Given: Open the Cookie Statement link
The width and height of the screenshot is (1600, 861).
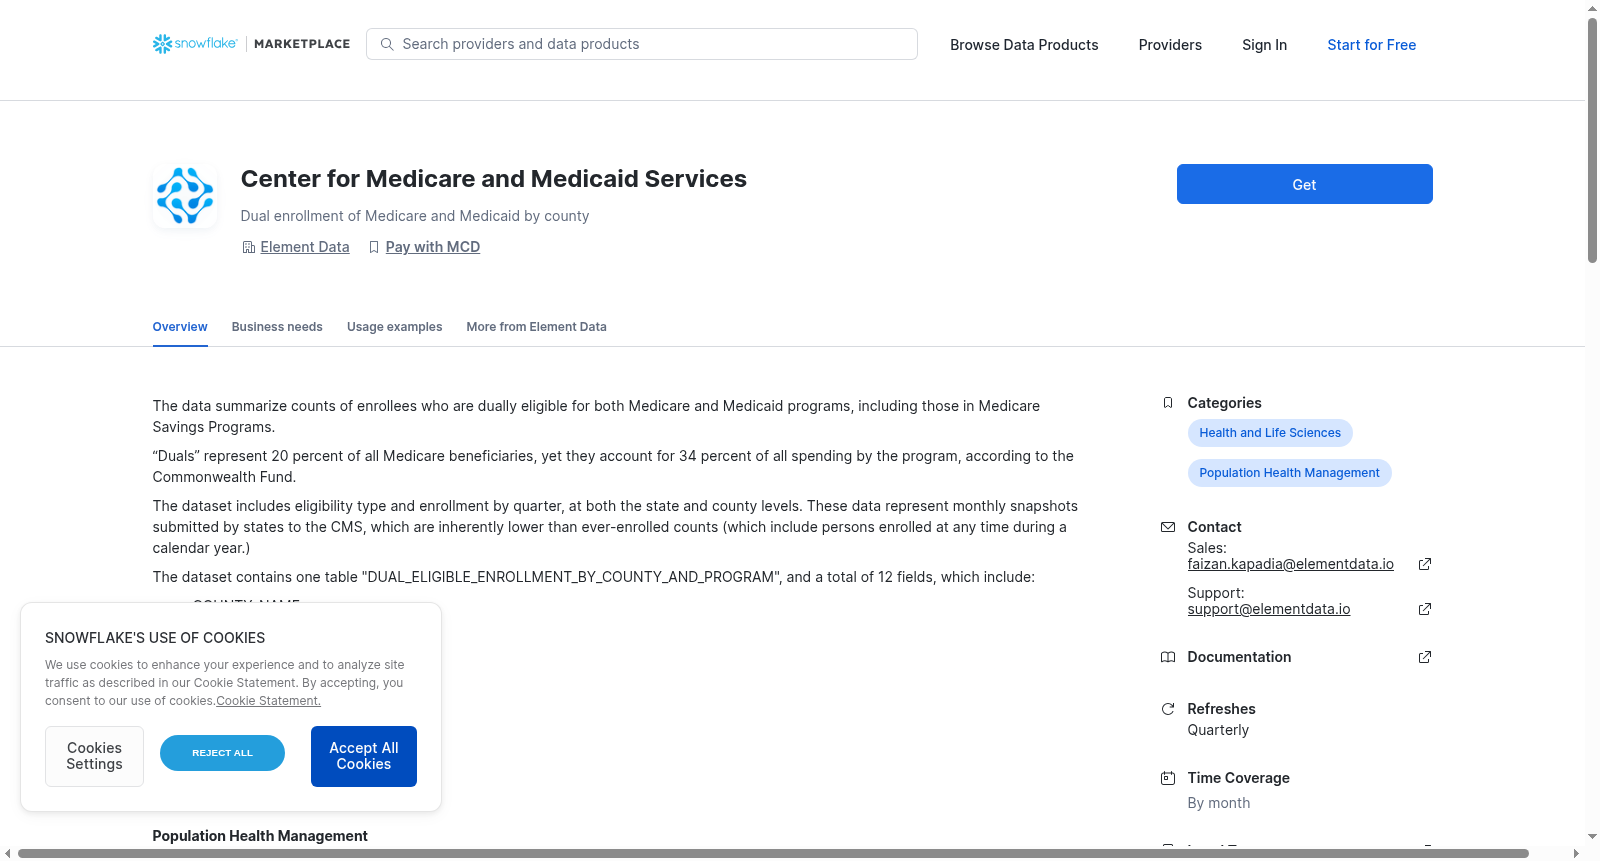Looking at the screenshot, I should click(268, 701).
